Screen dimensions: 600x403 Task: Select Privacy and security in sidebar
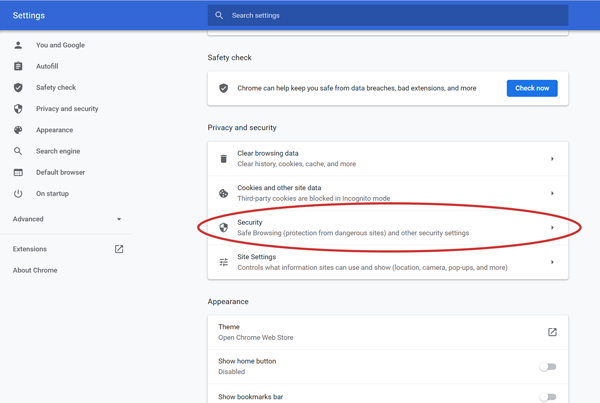click(67, 109)
